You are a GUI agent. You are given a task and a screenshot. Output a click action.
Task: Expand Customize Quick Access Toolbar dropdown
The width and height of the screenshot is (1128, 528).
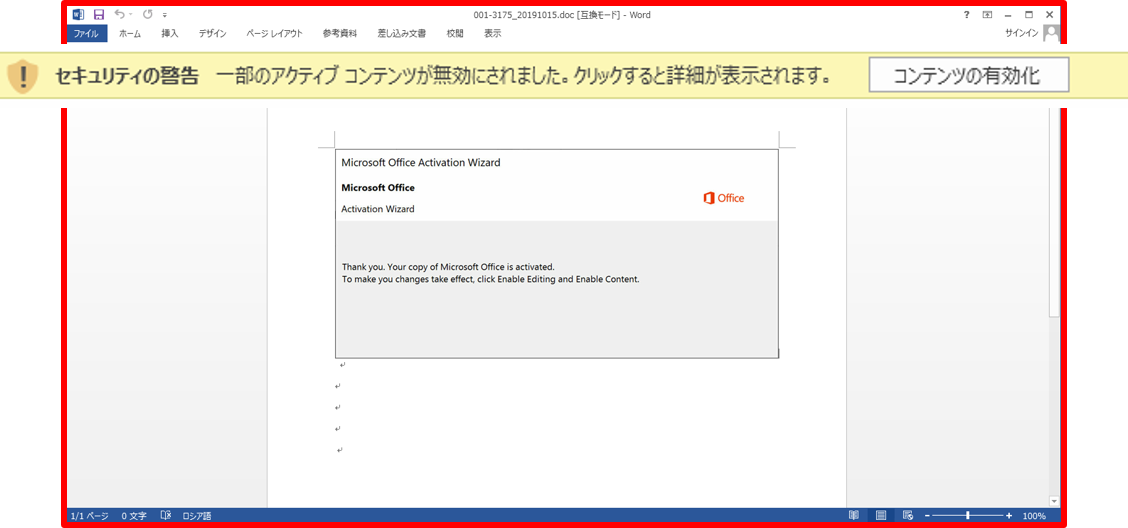tap(164, 15)
